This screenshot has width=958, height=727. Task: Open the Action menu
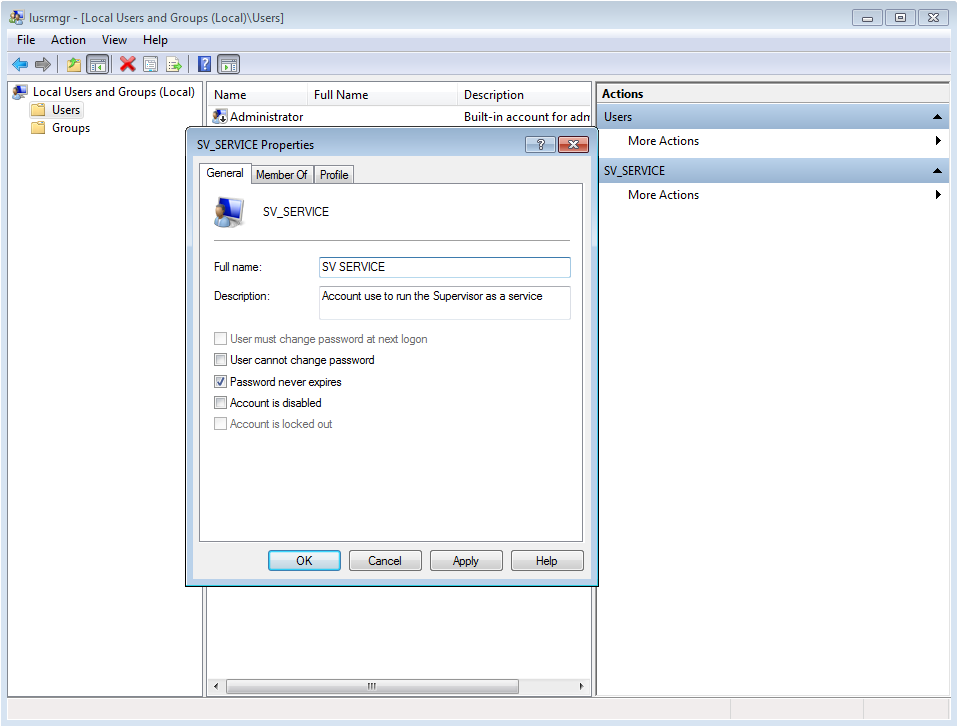tap(68, 40)
